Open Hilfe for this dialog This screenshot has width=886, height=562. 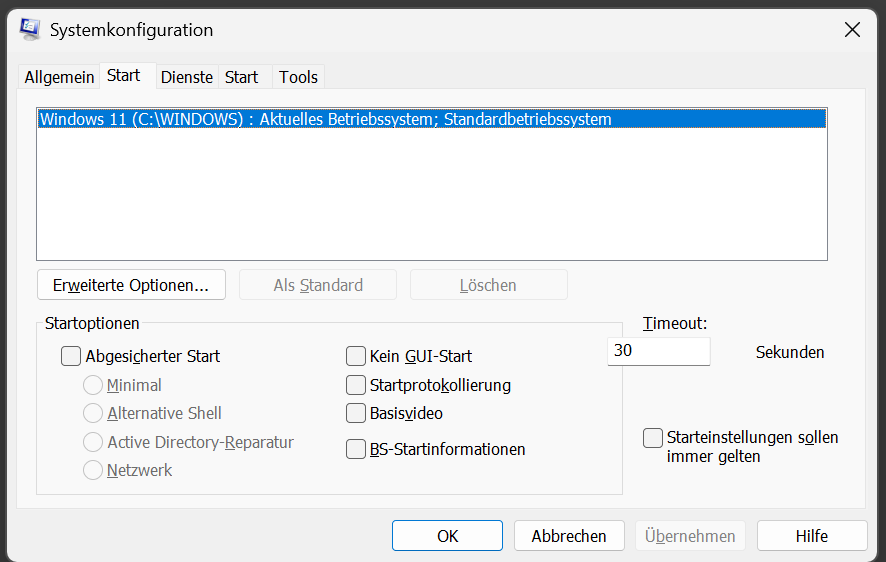pos(812,535)
